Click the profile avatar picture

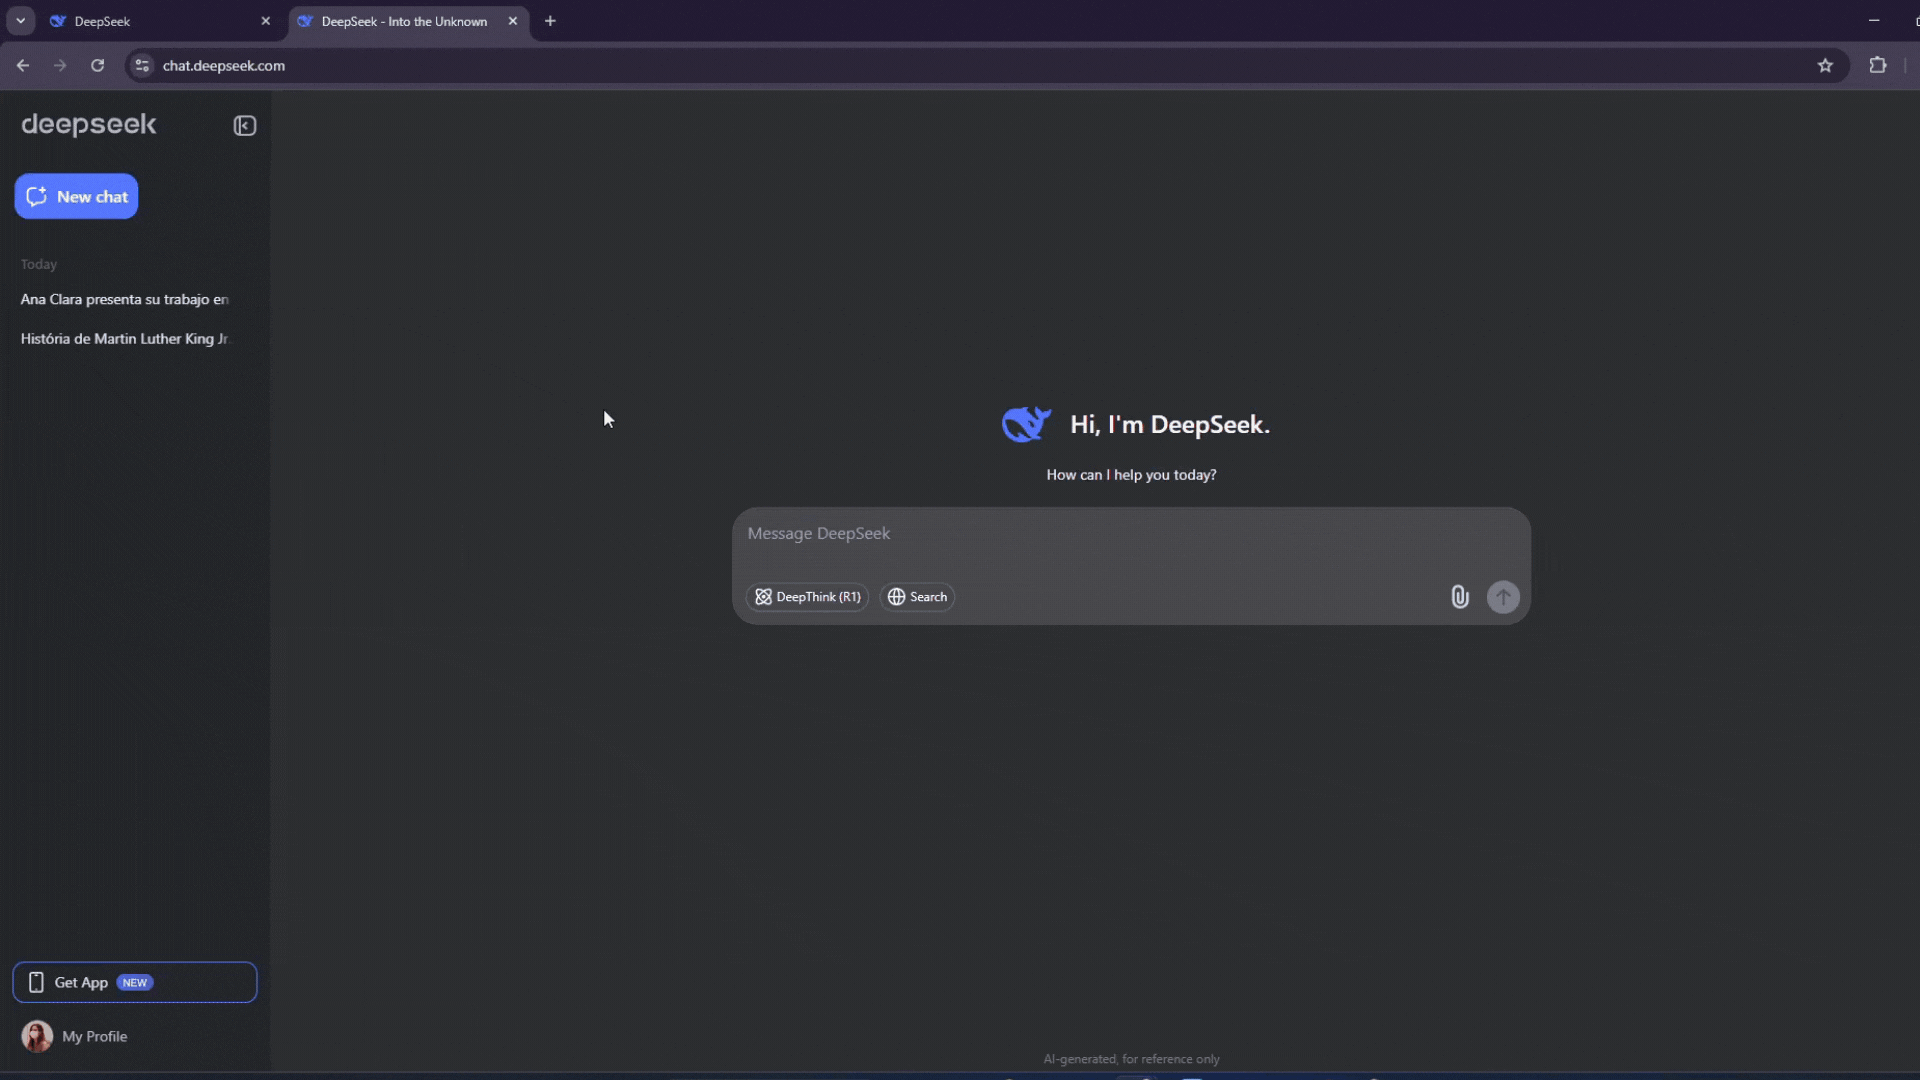[x=37, y=1036]
